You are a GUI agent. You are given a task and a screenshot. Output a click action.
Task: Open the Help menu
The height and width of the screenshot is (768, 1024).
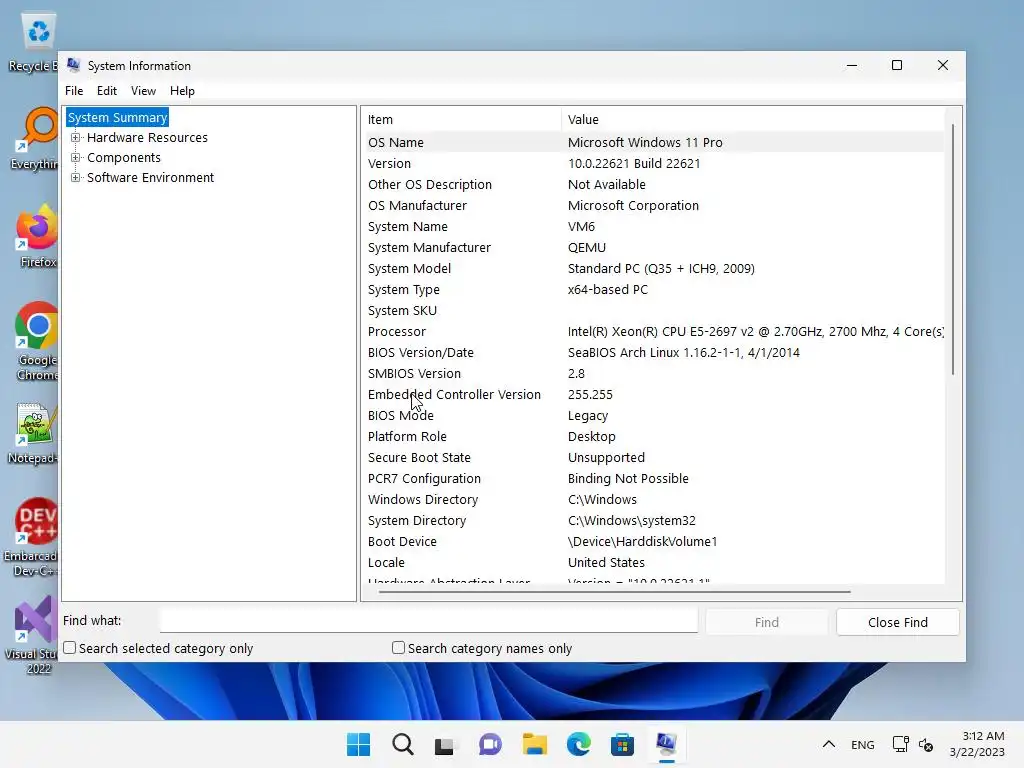click(x=182, y=91)
